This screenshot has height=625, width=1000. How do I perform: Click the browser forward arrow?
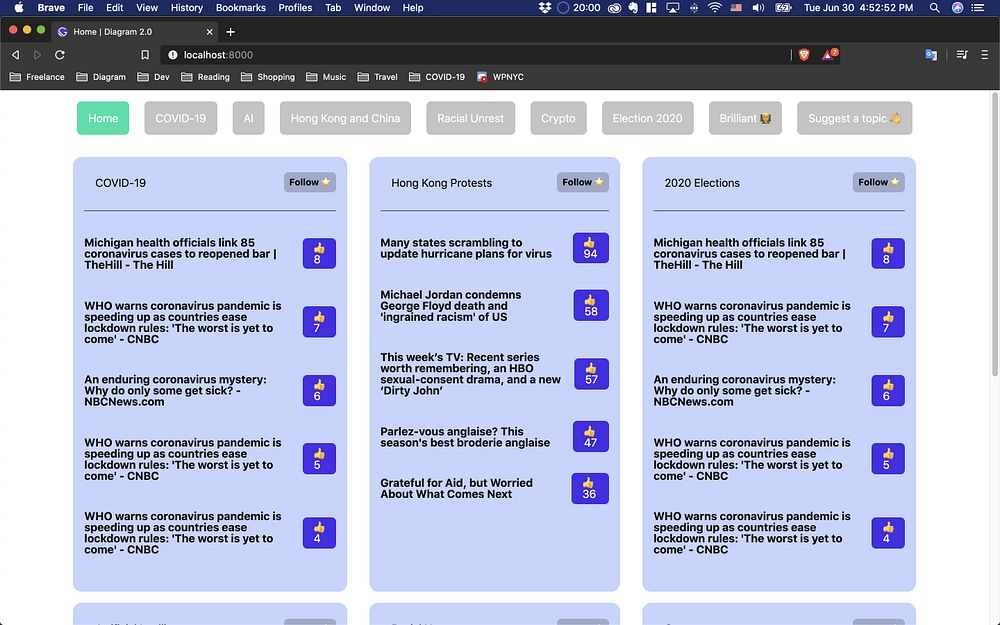pos(37,55)
